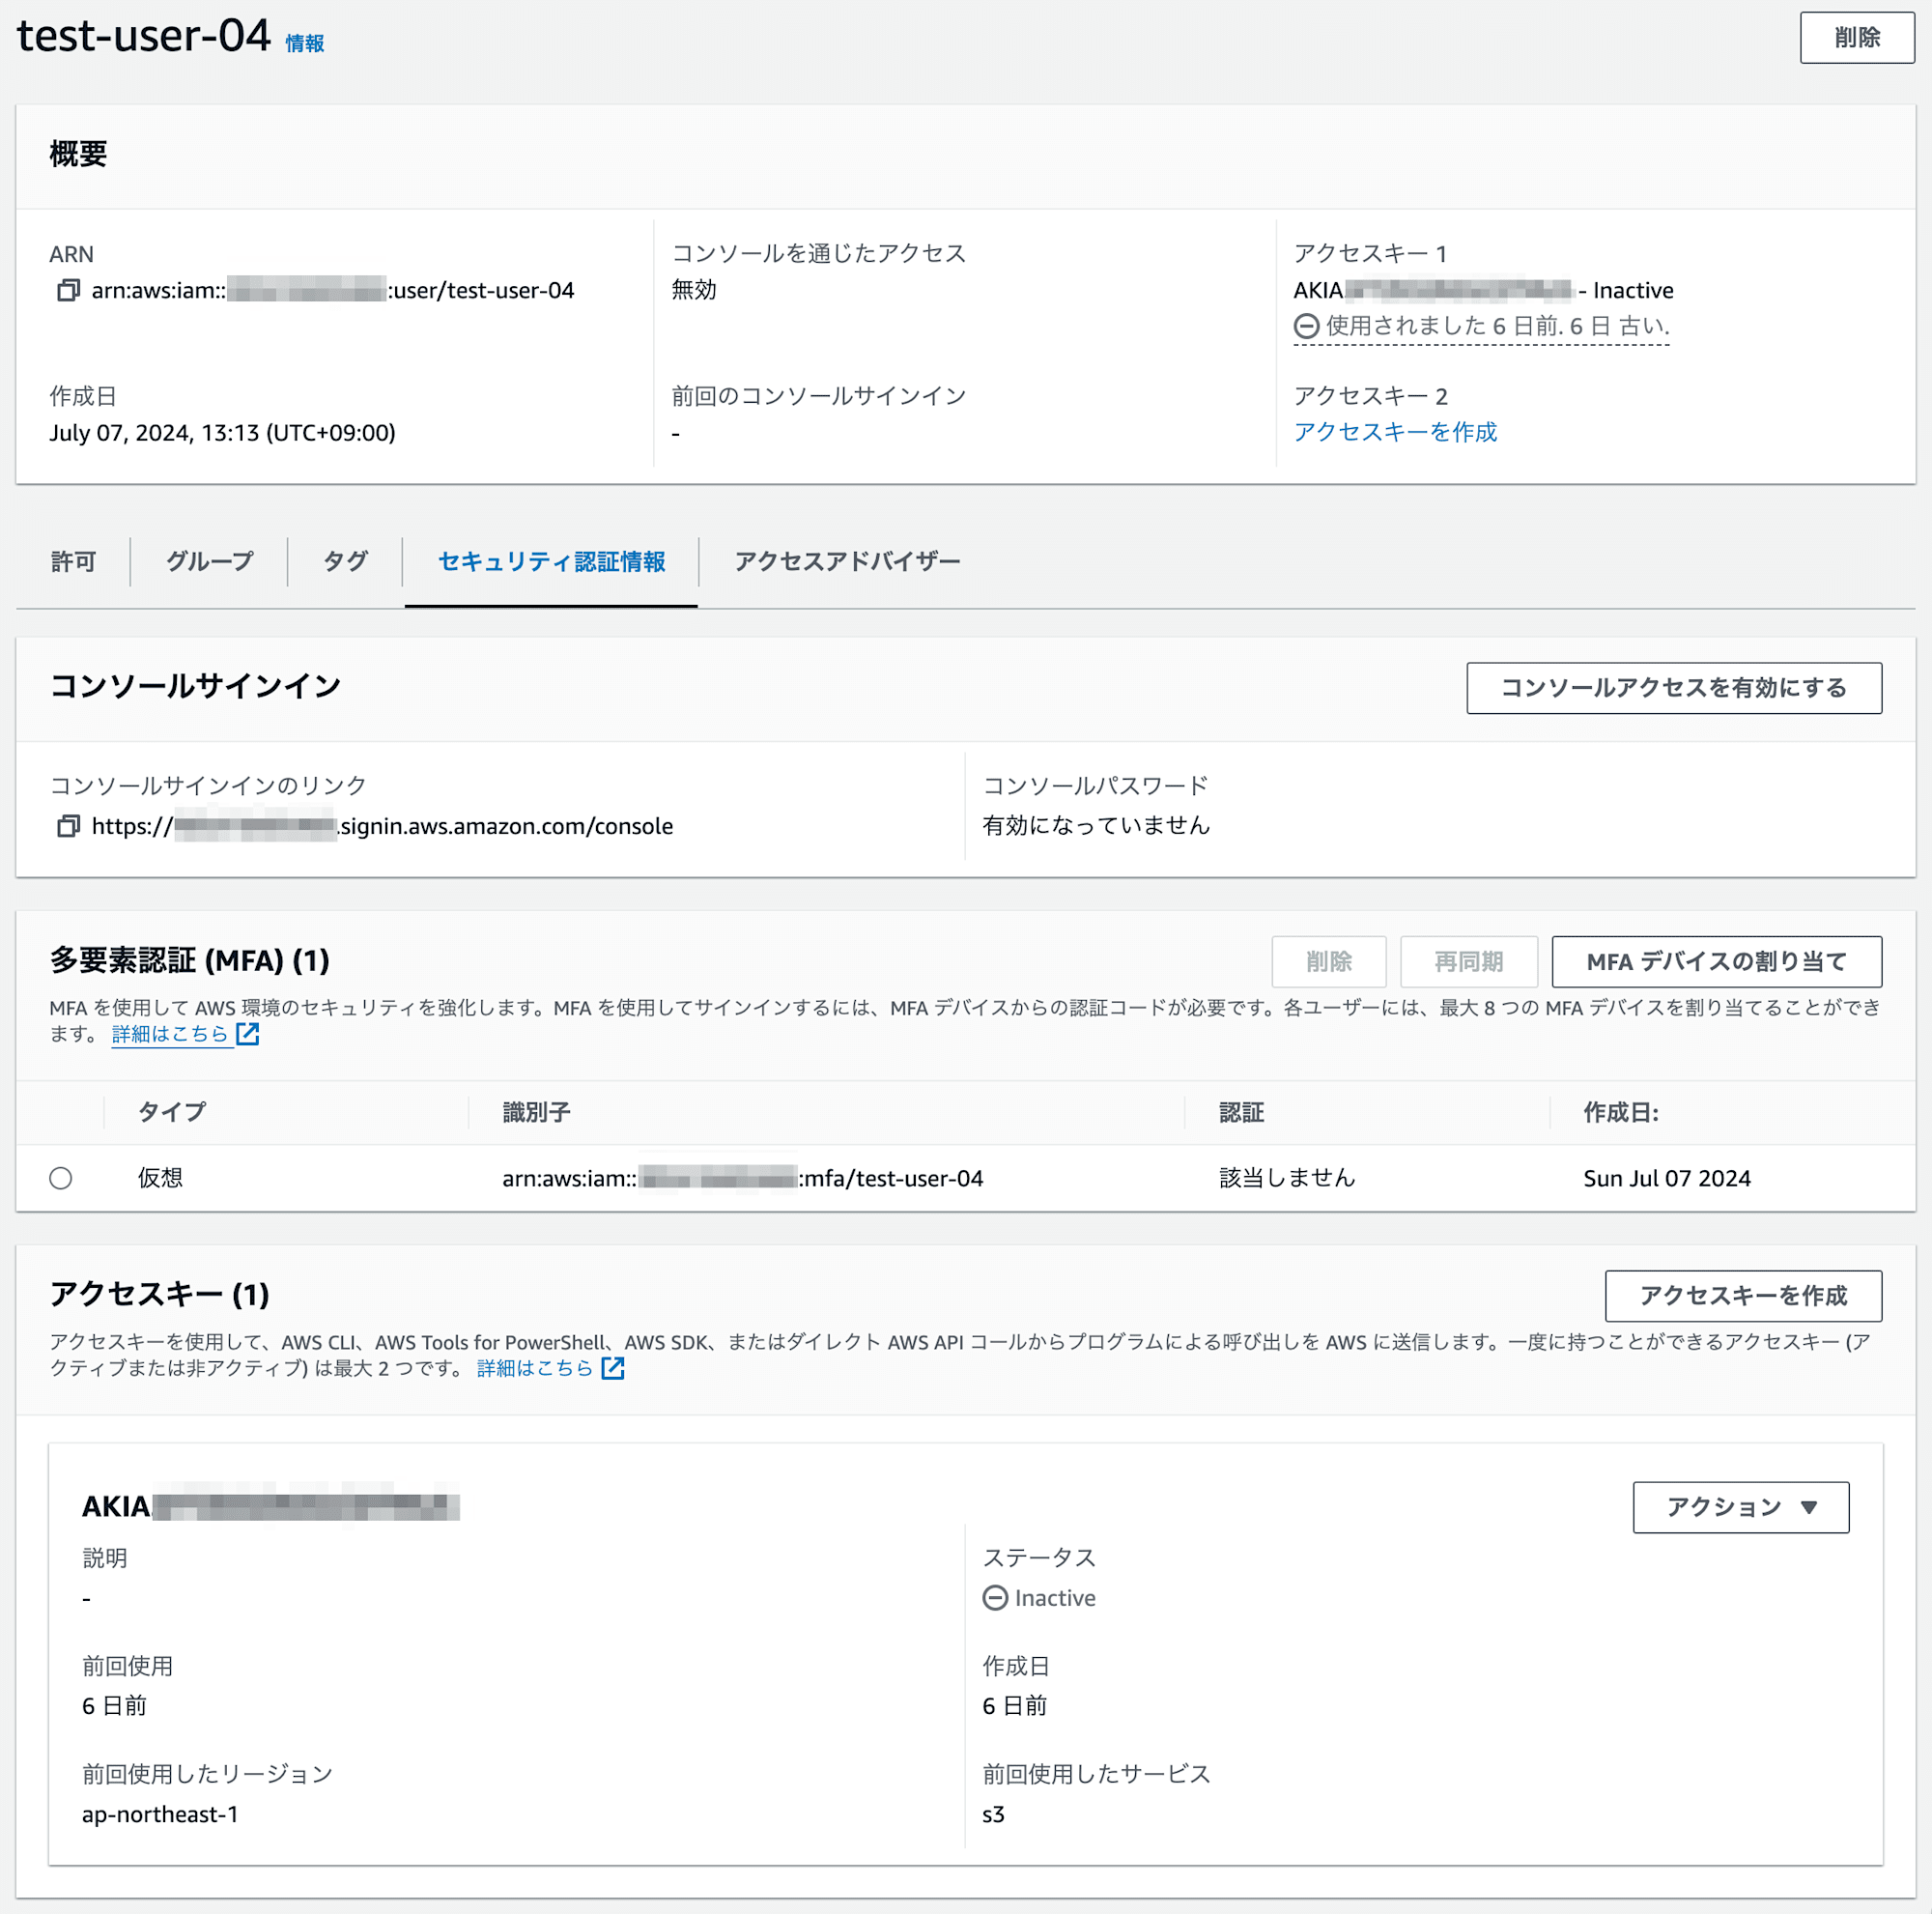Click the 有効になっていません password status
The height and width of the screenshot is (1914, 1932).
1096,825
